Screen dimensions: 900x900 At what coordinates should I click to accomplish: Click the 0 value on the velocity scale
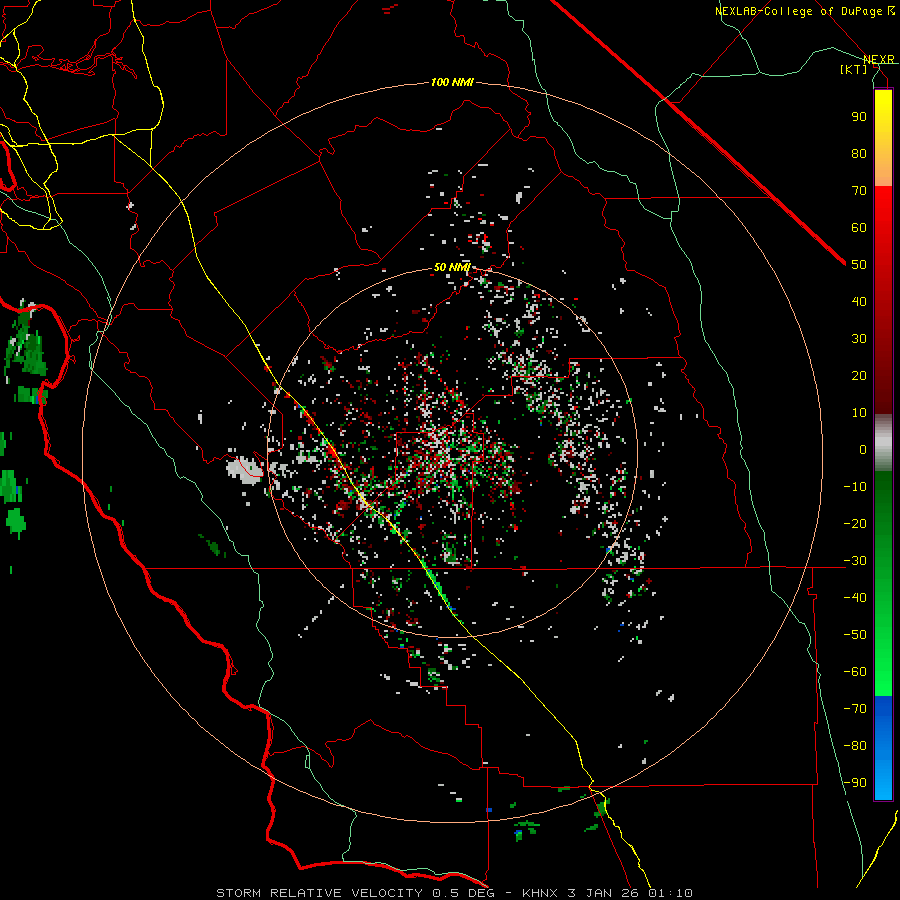863,450
